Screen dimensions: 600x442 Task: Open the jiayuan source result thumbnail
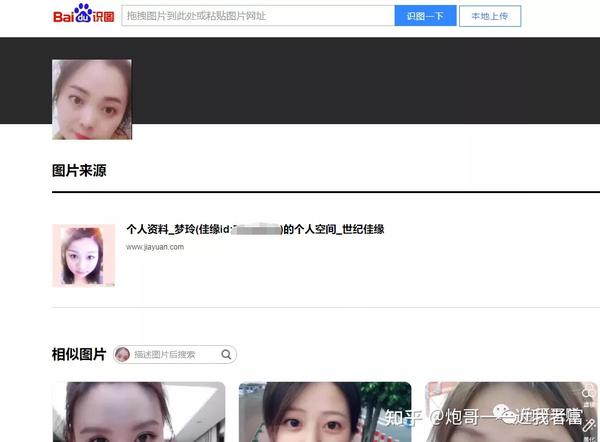pos(83,255)
